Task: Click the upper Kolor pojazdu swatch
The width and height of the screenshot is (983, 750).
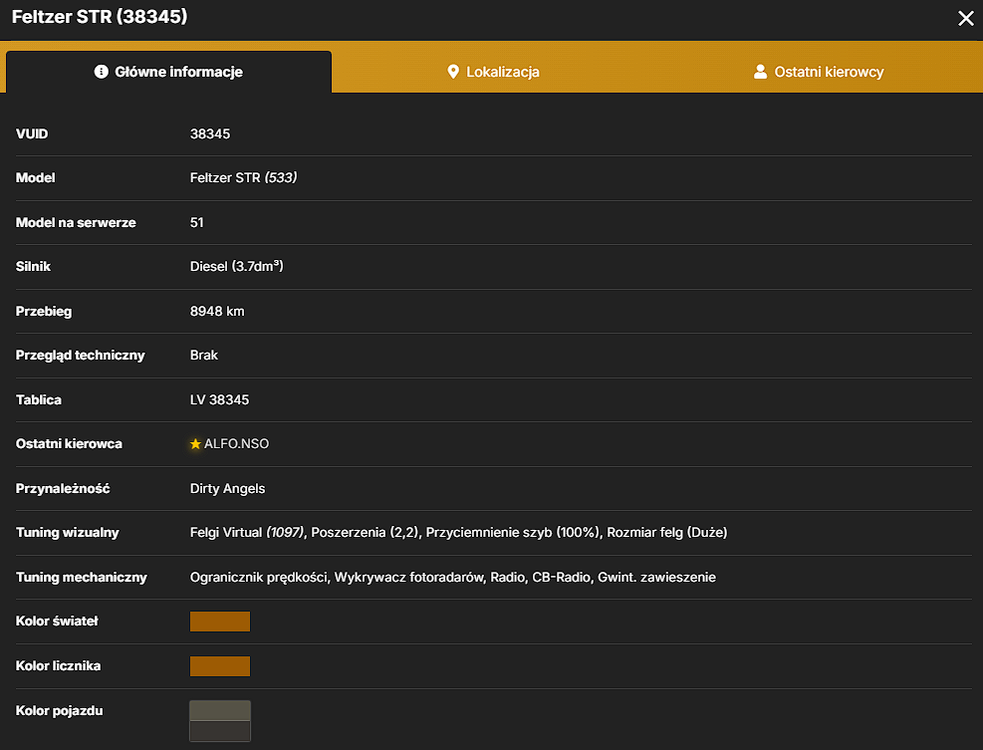Action: 220,710
